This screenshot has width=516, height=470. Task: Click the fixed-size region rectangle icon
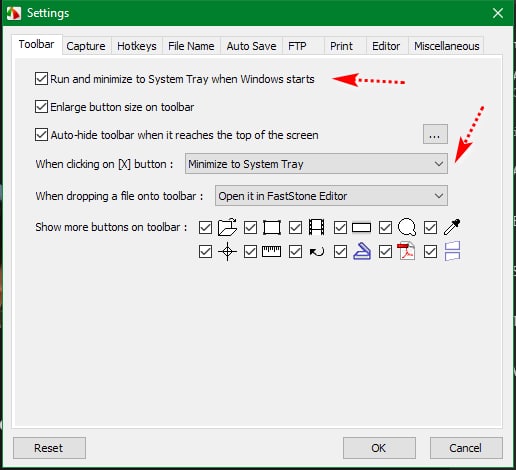point(272,228)
